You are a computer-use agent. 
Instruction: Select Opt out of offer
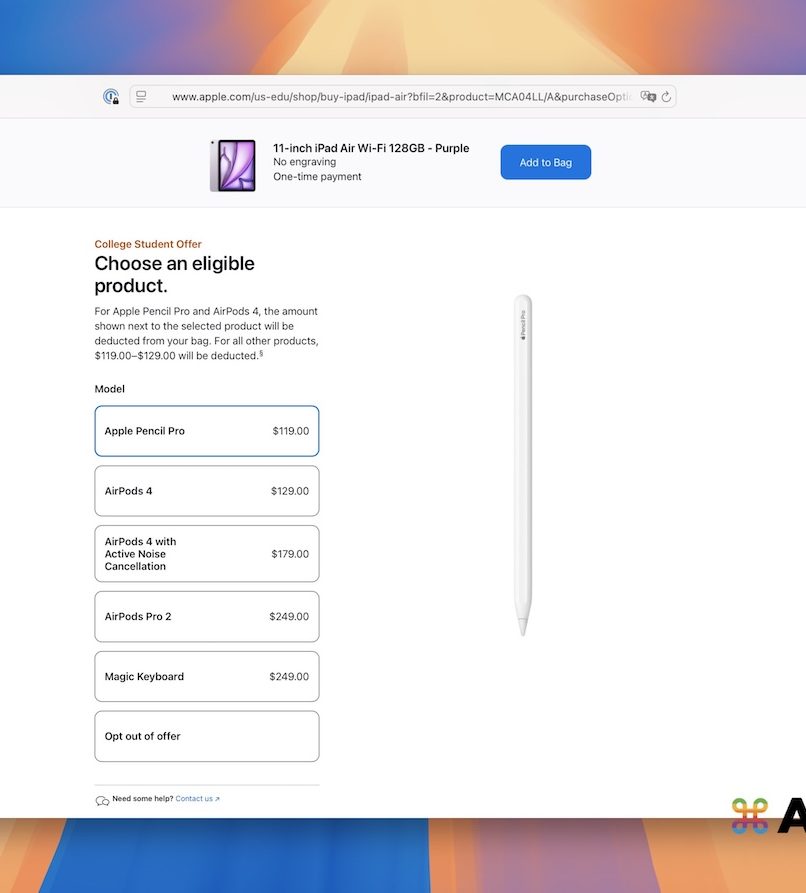click(207, 736)
